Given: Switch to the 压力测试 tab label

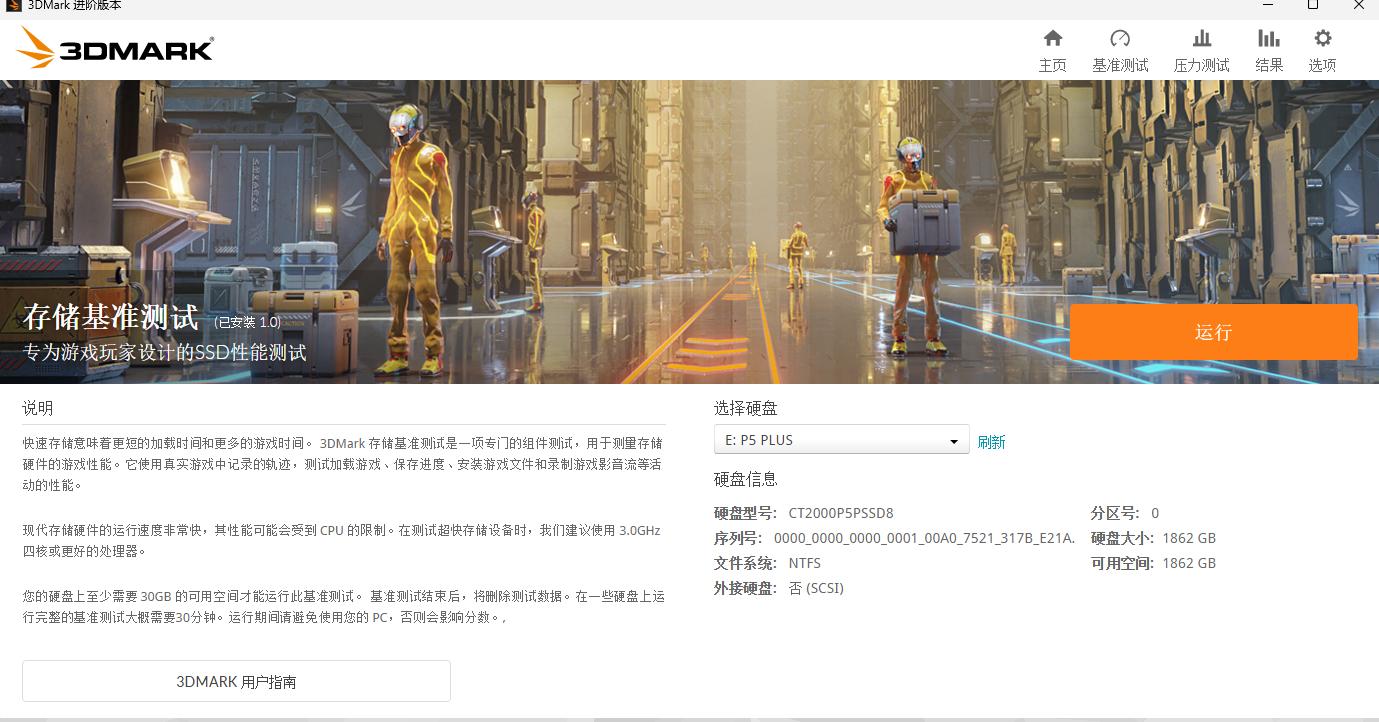Looking at the screenshot, I should tap(1200, 65).
